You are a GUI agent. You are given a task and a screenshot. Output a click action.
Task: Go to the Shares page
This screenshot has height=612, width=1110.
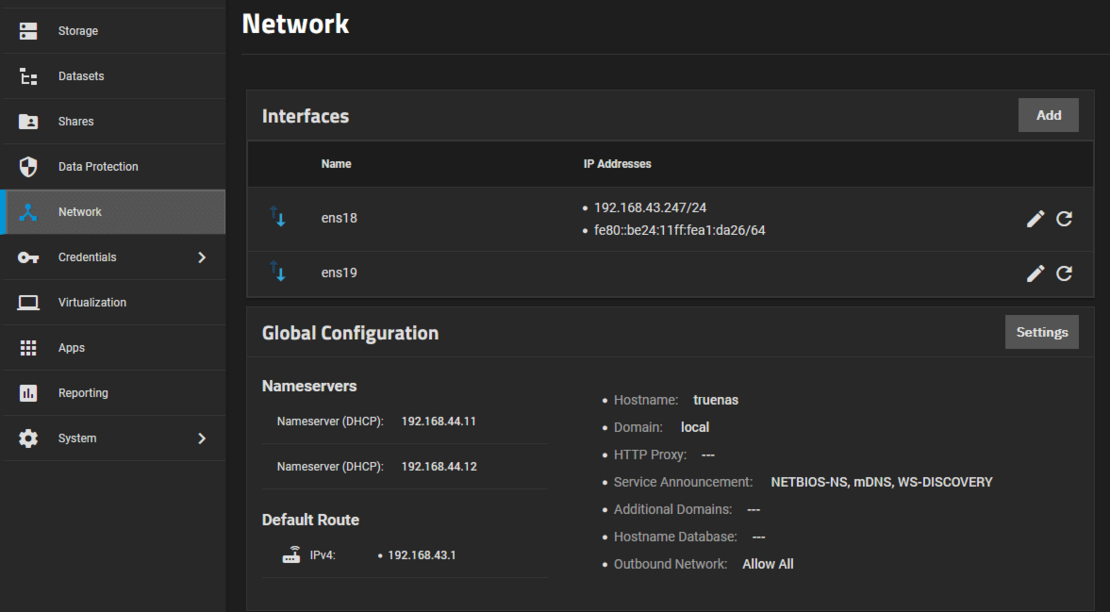[75, 121]
